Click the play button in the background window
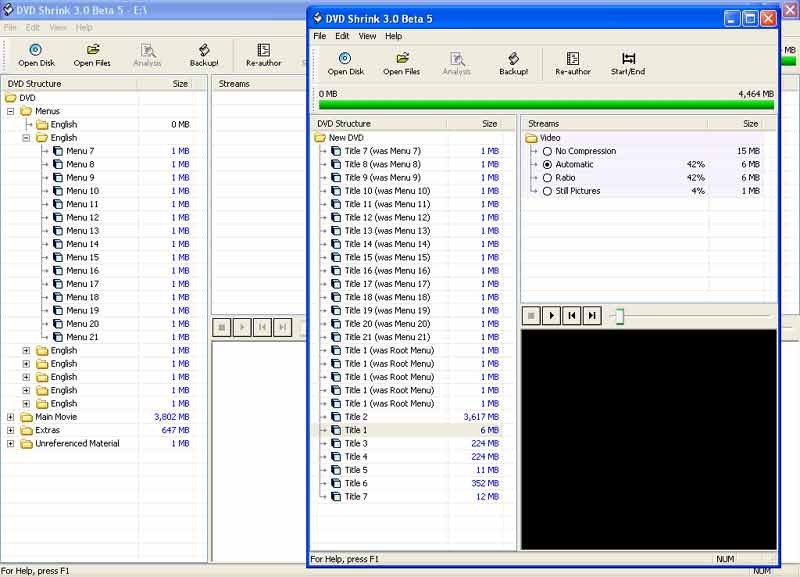Viewport: 800px width, 577px height. [x=242, y=327]
